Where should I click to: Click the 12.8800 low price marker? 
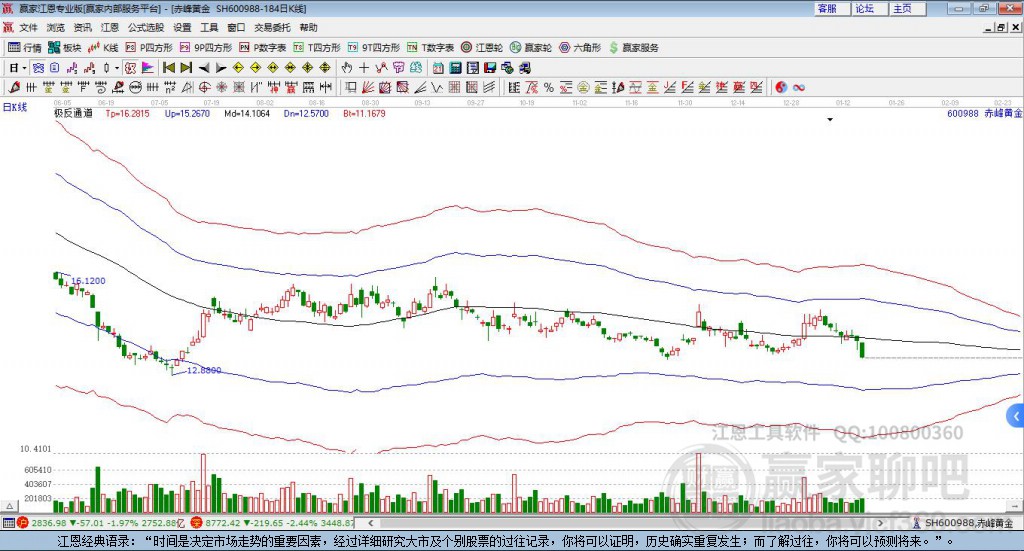204,370
